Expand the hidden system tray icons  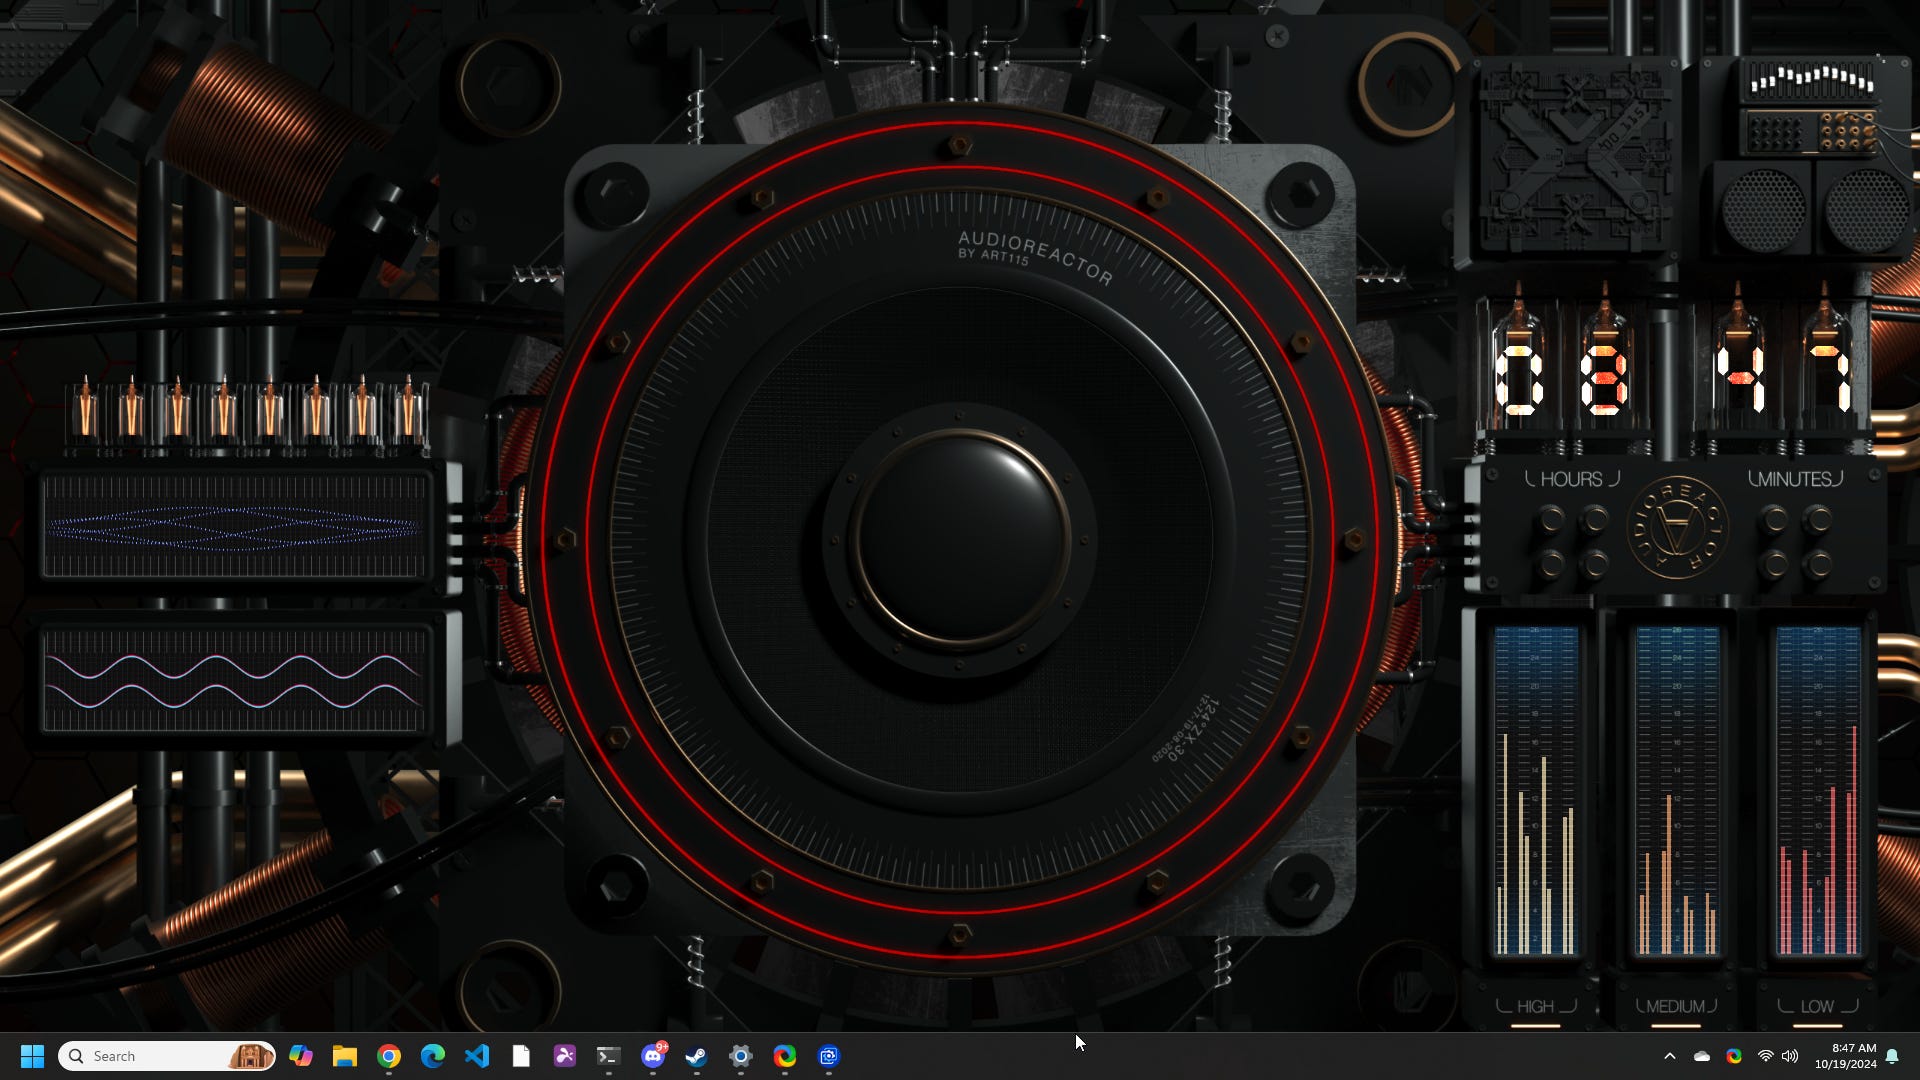[1670, 1056]
